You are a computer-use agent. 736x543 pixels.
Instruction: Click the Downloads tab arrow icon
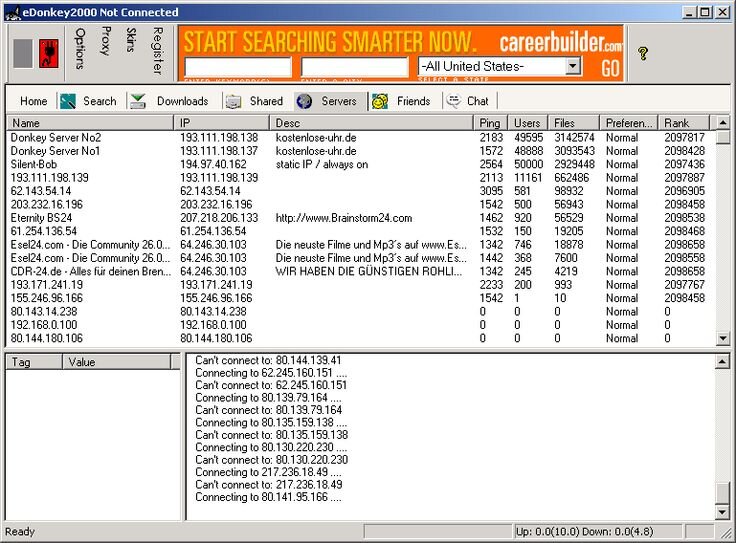138,101
